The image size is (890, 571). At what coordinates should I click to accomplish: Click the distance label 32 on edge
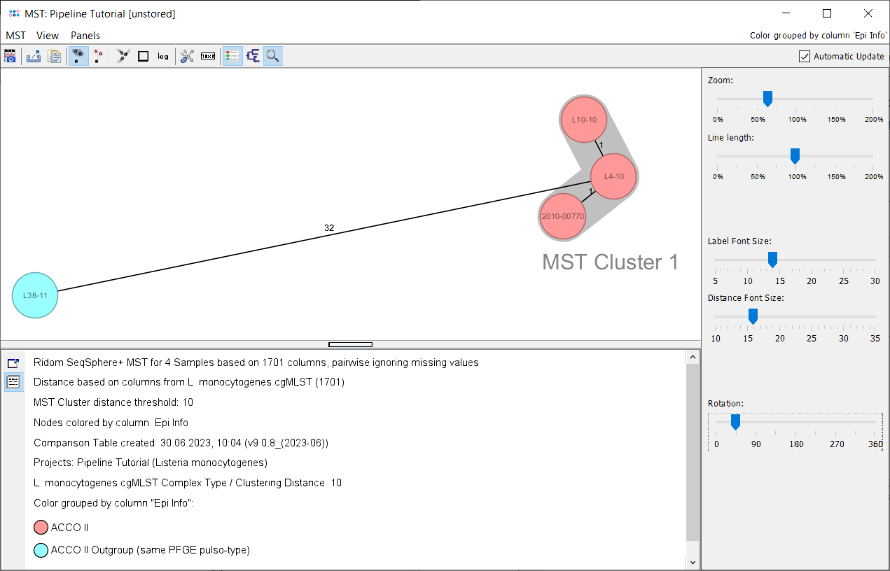[x=329, y=228]
